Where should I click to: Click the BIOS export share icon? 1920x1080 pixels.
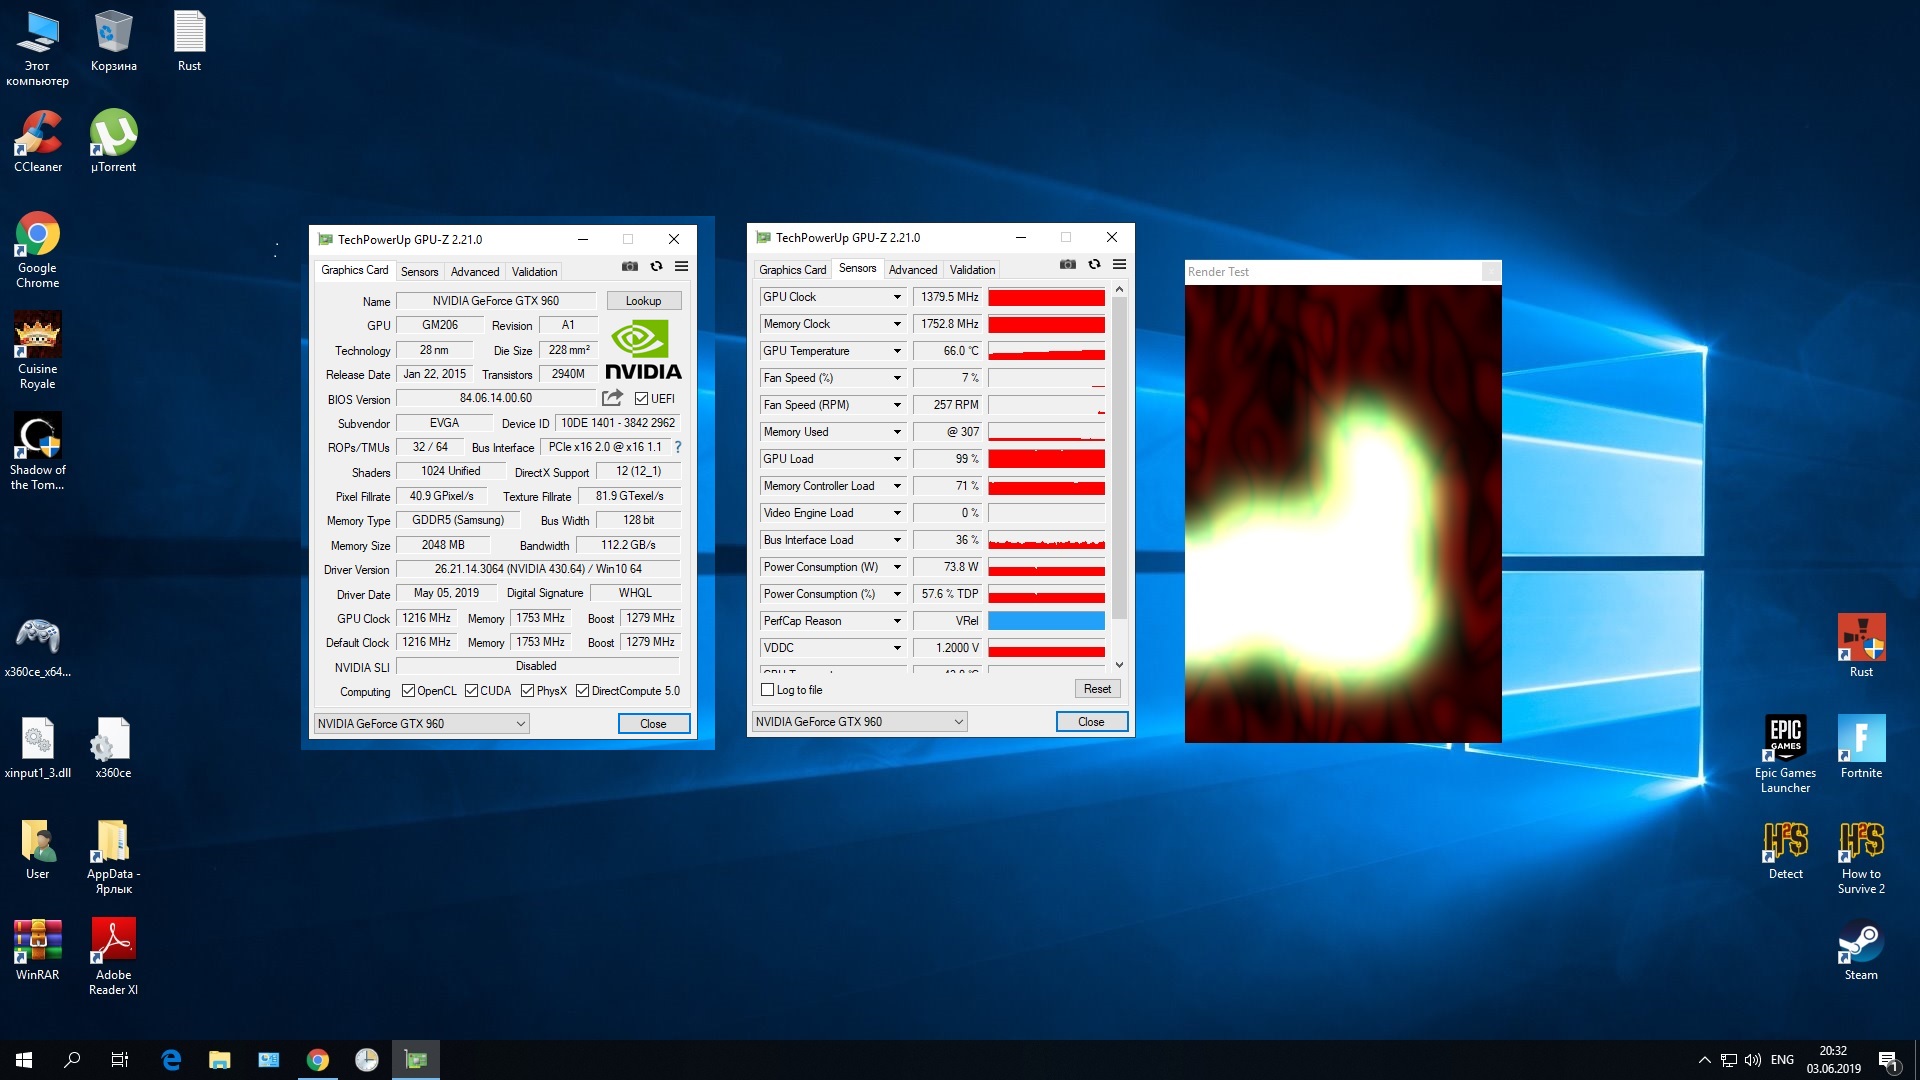pyautogui.click(x=612, y=398)
